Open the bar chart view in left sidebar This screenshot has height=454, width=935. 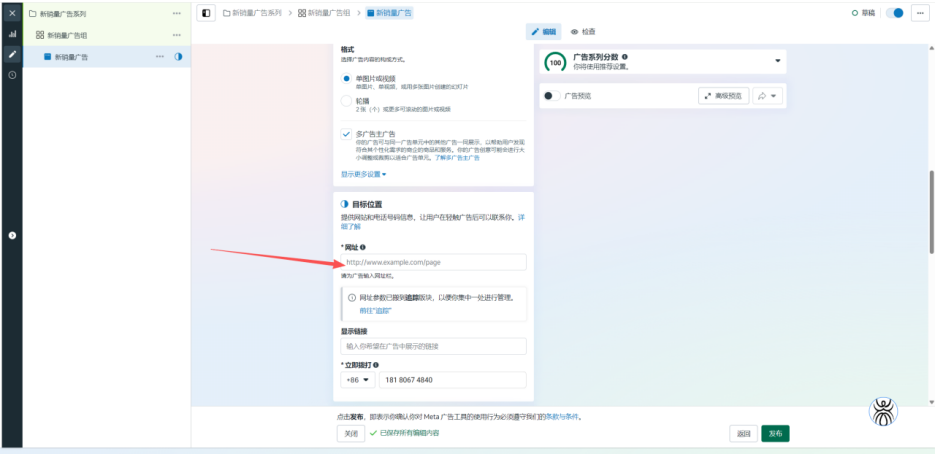coord(12,34)
